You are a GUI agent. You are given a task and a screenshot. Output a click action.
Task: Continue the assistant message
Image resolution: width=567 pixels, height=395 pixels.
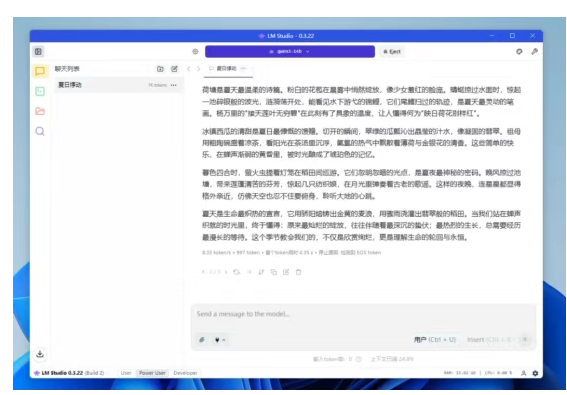pyautogui.click(x=249, y=272)
